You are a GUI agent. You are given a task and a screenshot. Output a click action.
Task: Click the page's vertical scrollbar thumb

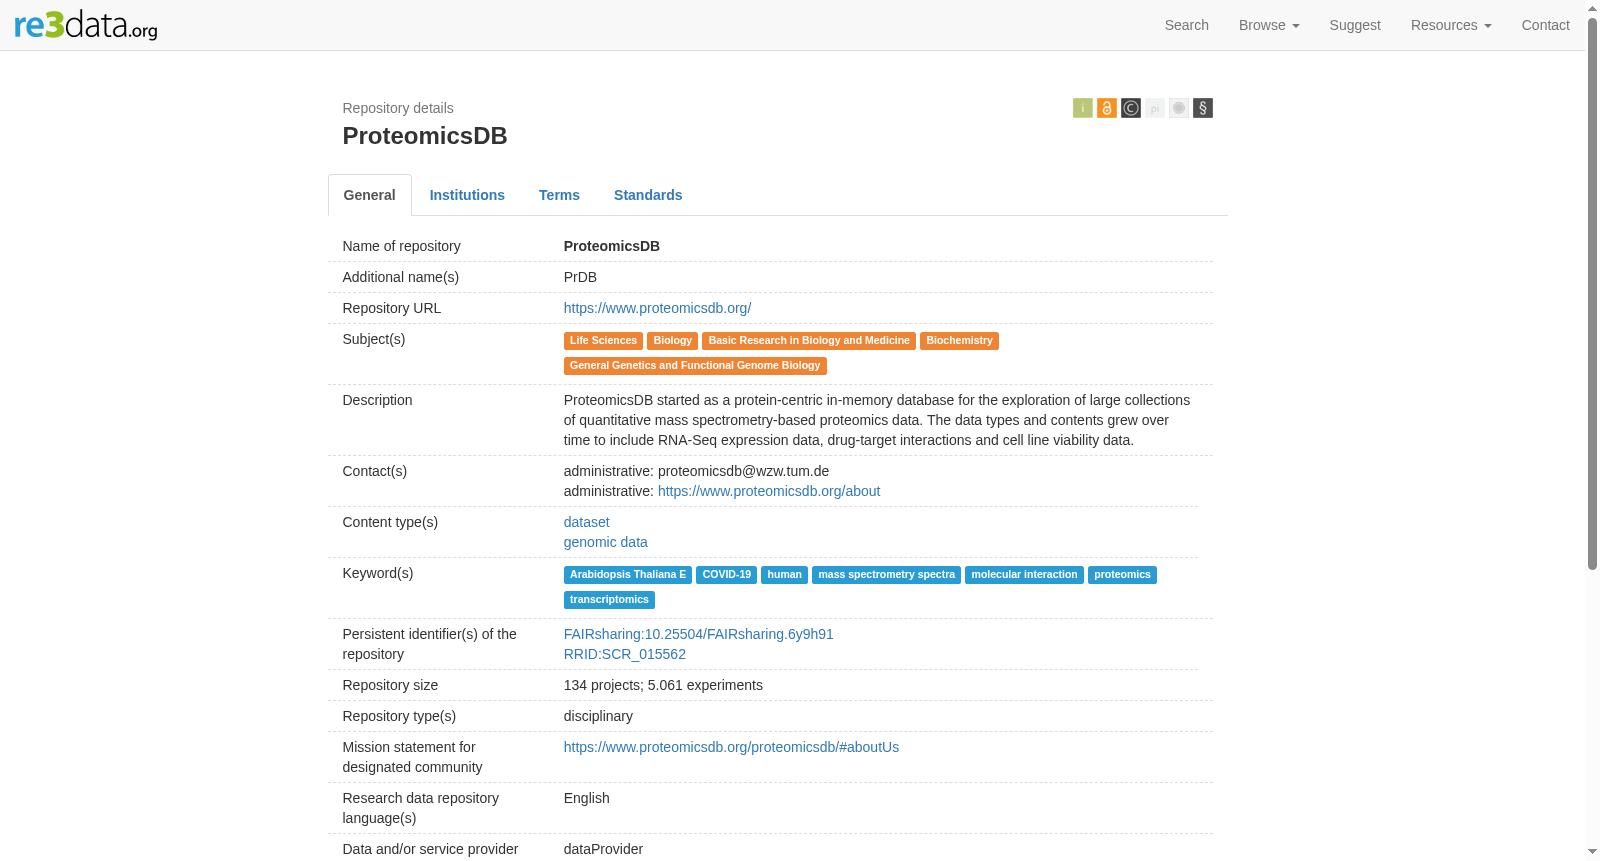(1592, 293)
